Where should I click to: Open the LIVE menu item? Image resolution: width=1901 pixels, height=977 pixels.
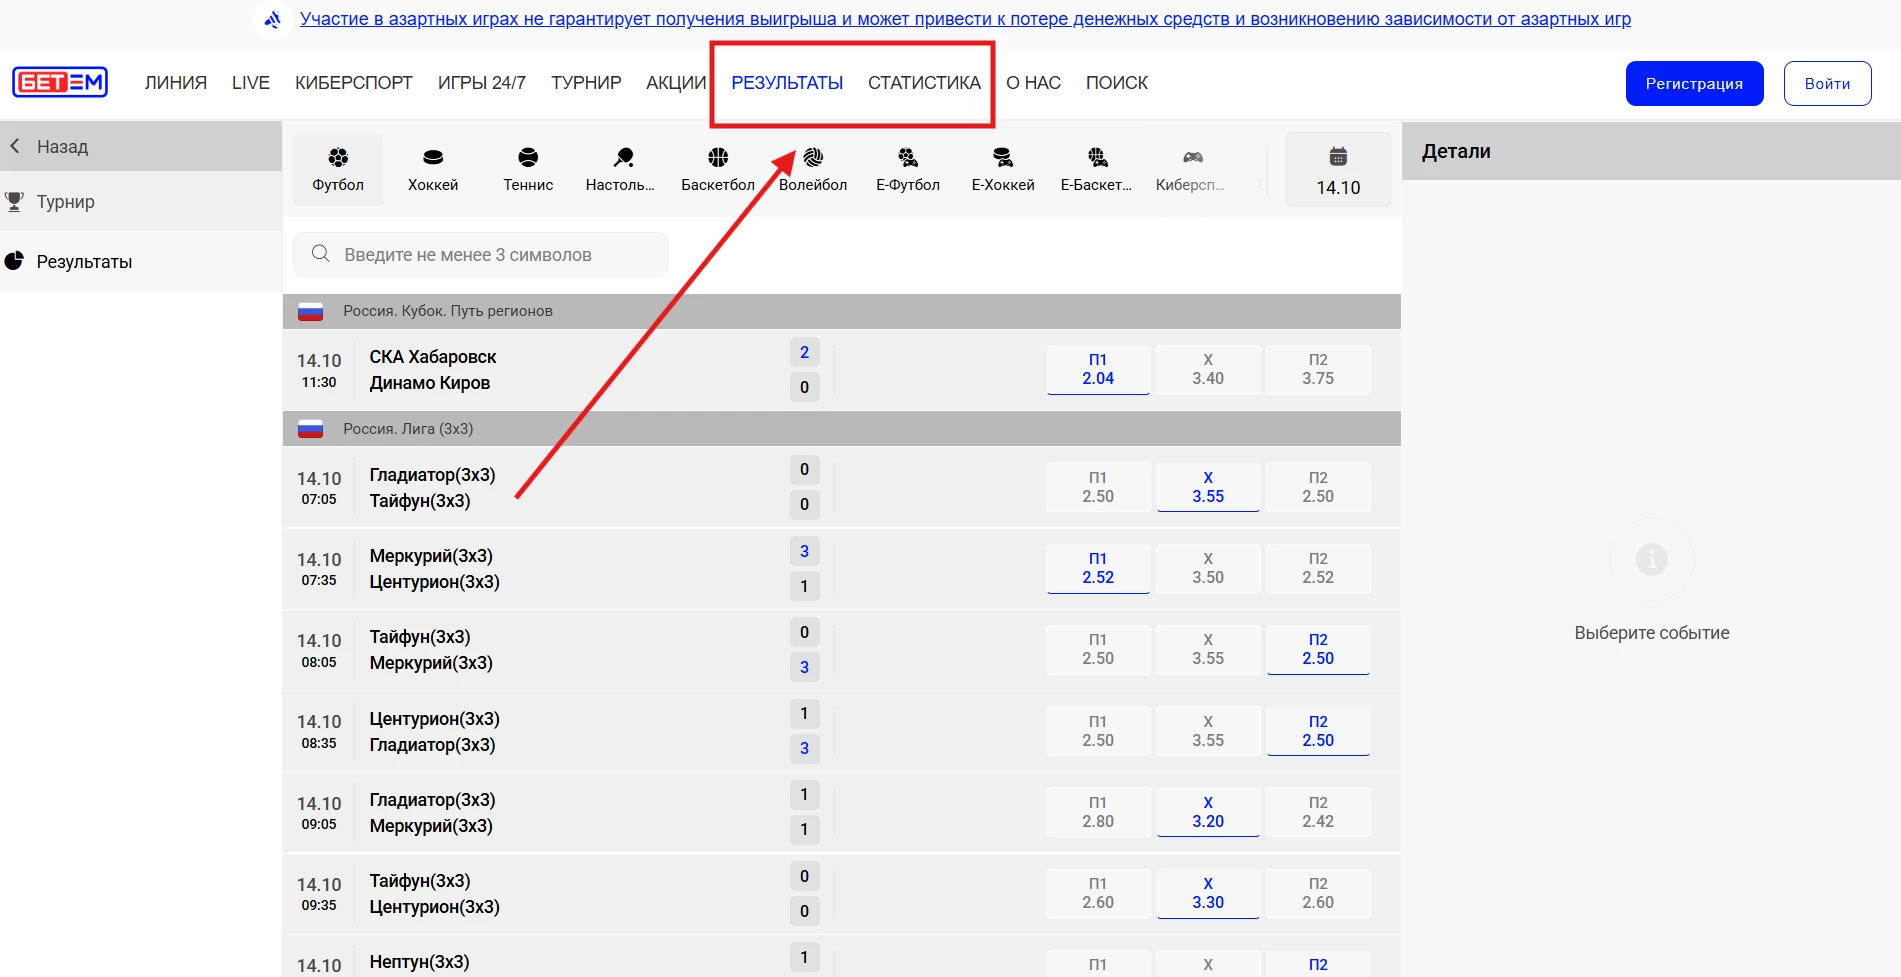point(251,83)
